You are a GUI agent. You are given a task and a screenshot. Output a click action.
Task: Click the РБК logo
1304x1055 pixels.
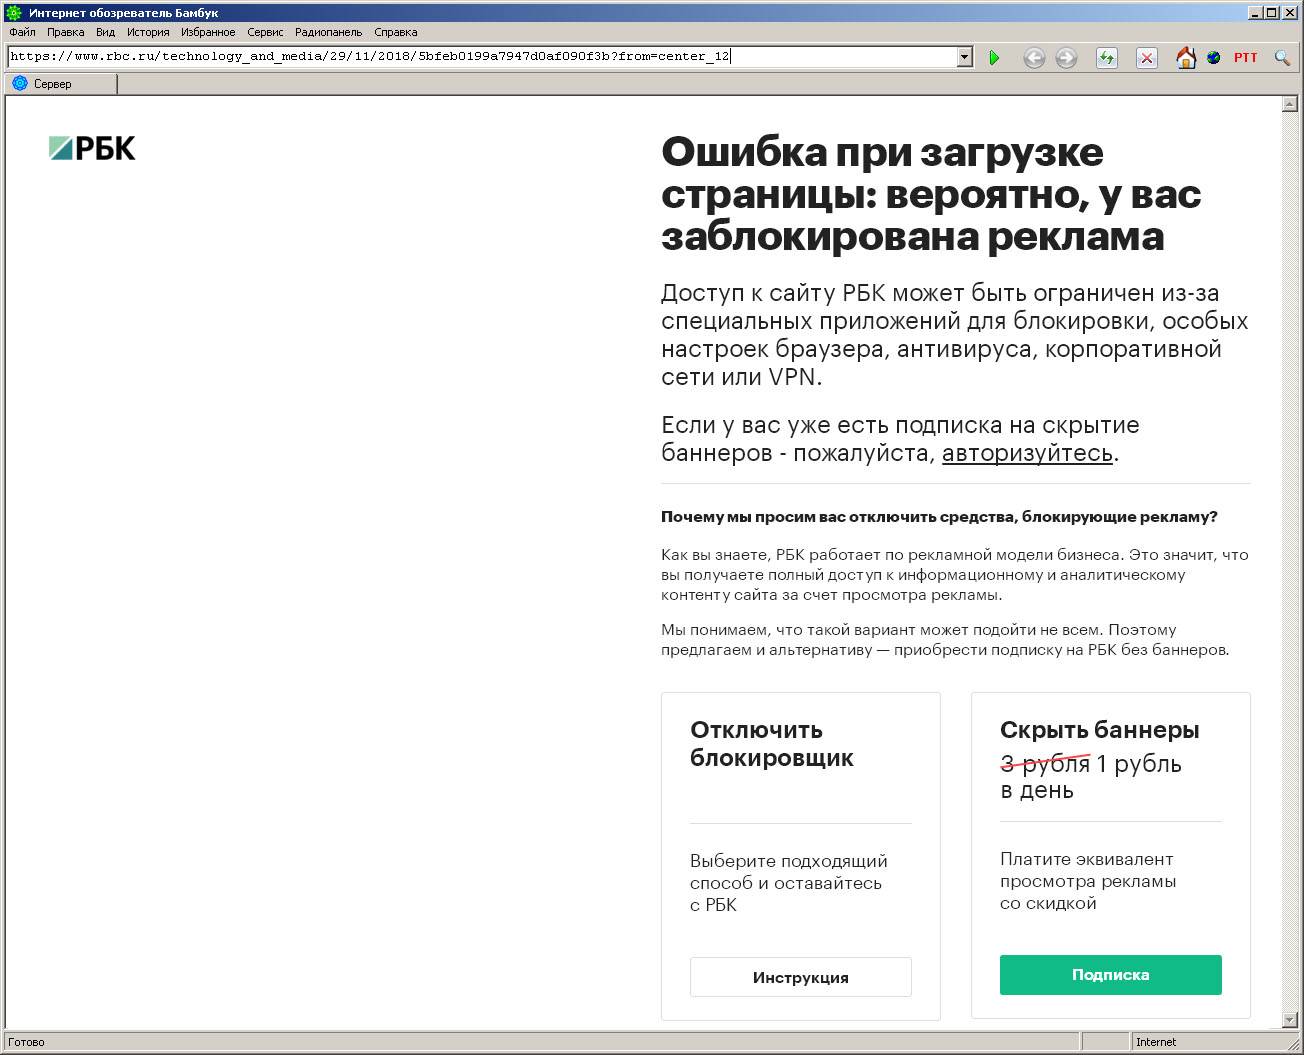point(92,148)
